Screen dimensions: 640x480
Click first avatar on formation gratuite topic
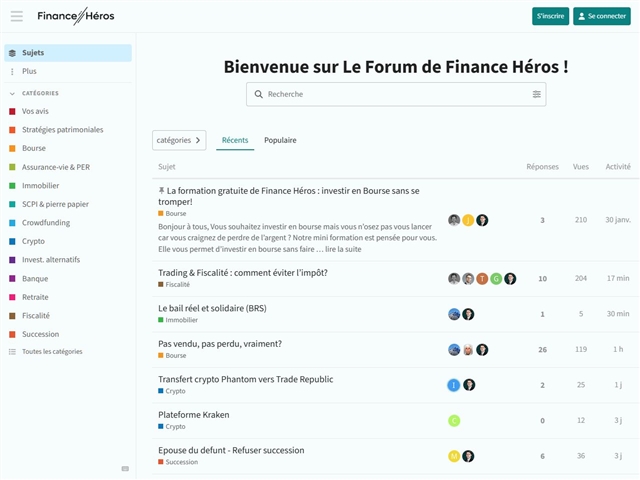pos(454,220)
